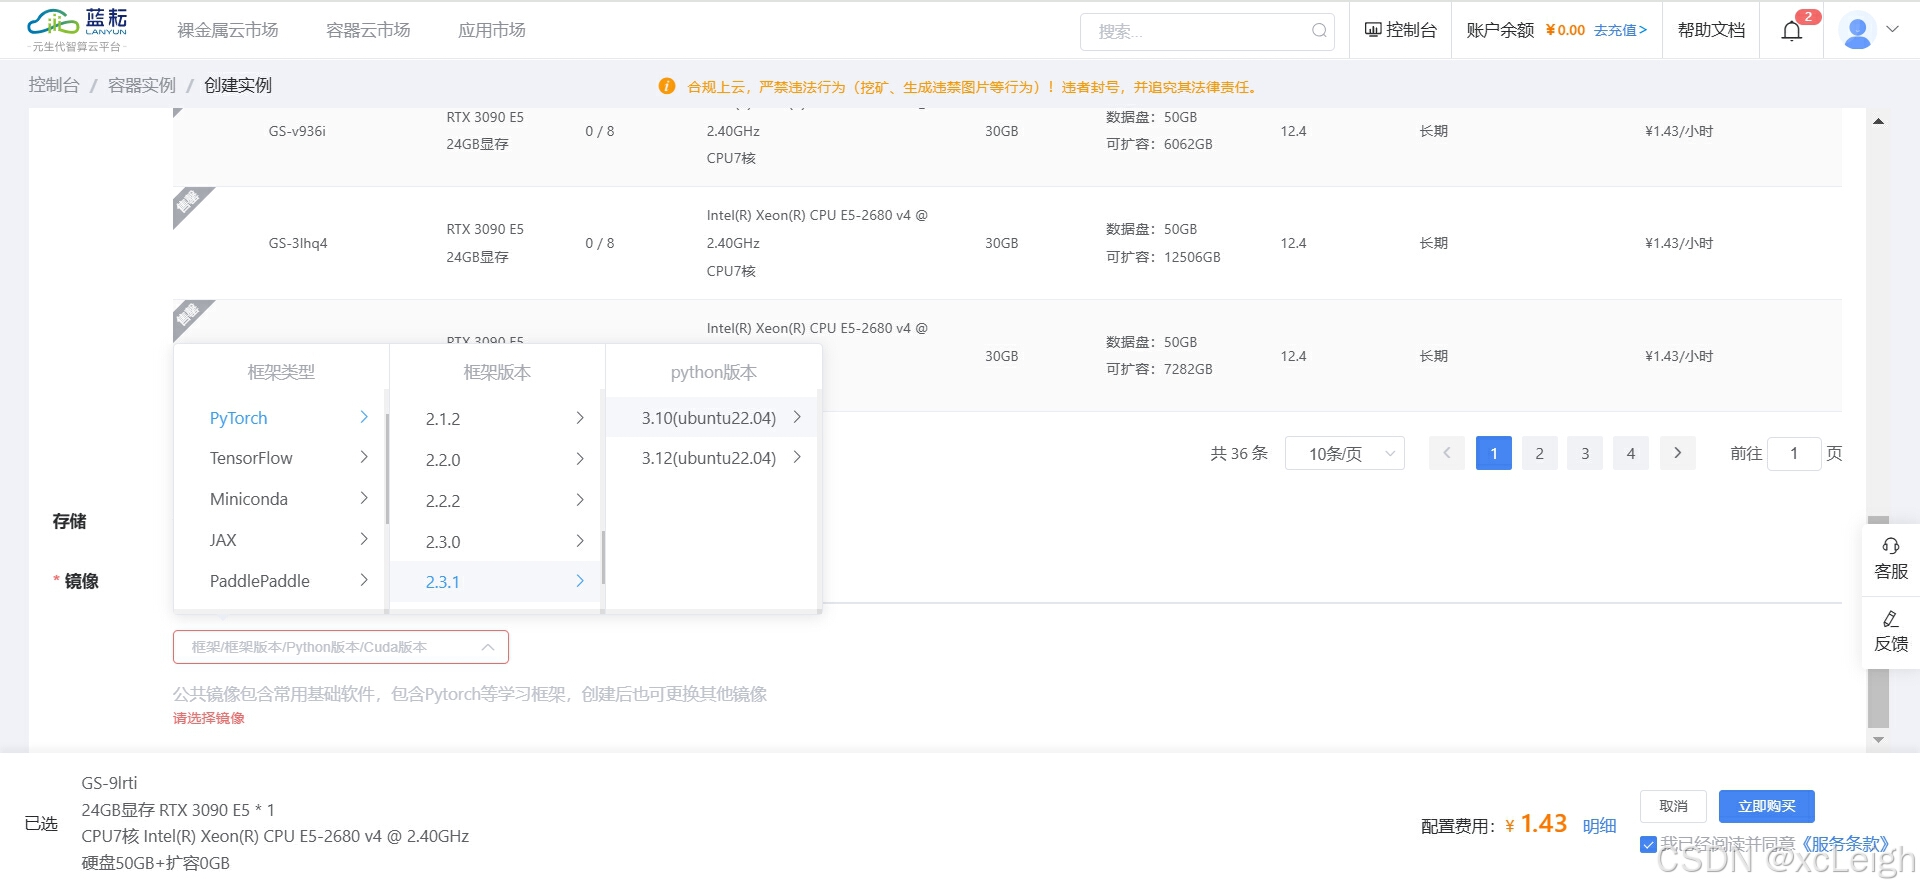Expand arrow next to 3.12(ubuntu22.04)

(797, 457)
